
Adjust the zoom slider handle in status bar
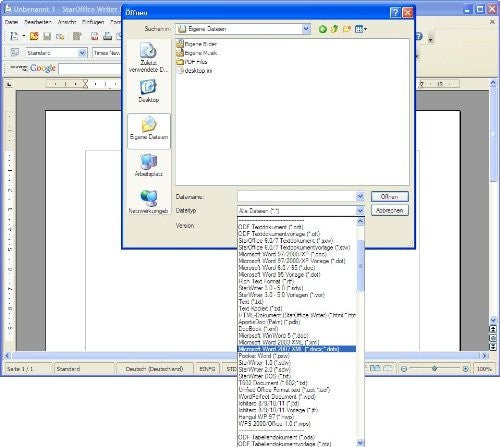434,369
